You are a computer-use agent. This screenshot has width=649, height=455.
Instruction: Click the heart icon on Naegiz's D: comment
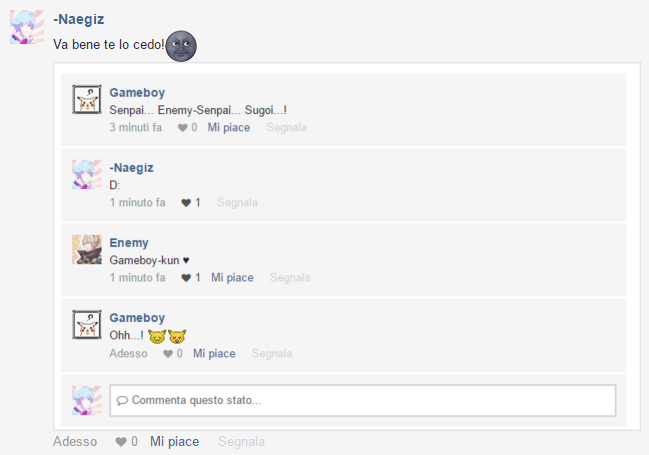point(186,202)
